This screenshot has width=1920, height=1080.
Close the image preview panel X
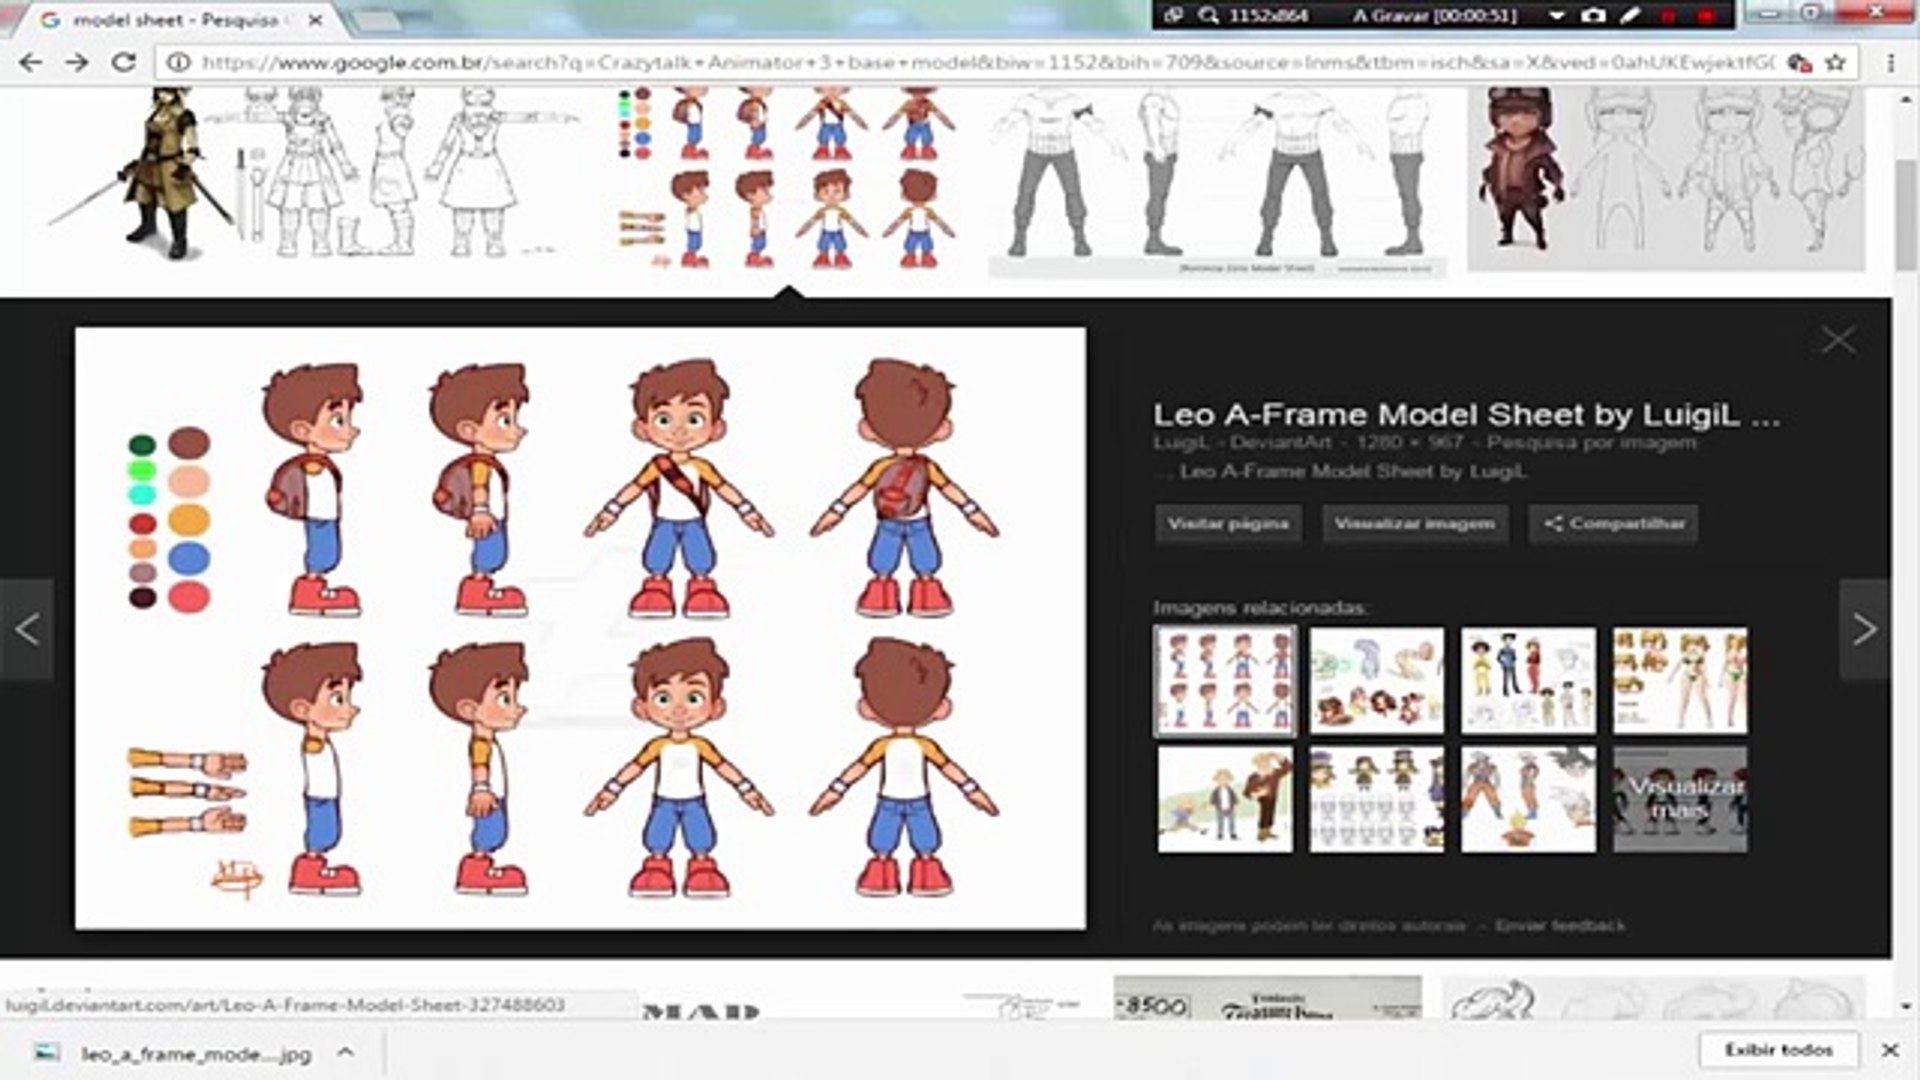click(x=1838, y=340)
